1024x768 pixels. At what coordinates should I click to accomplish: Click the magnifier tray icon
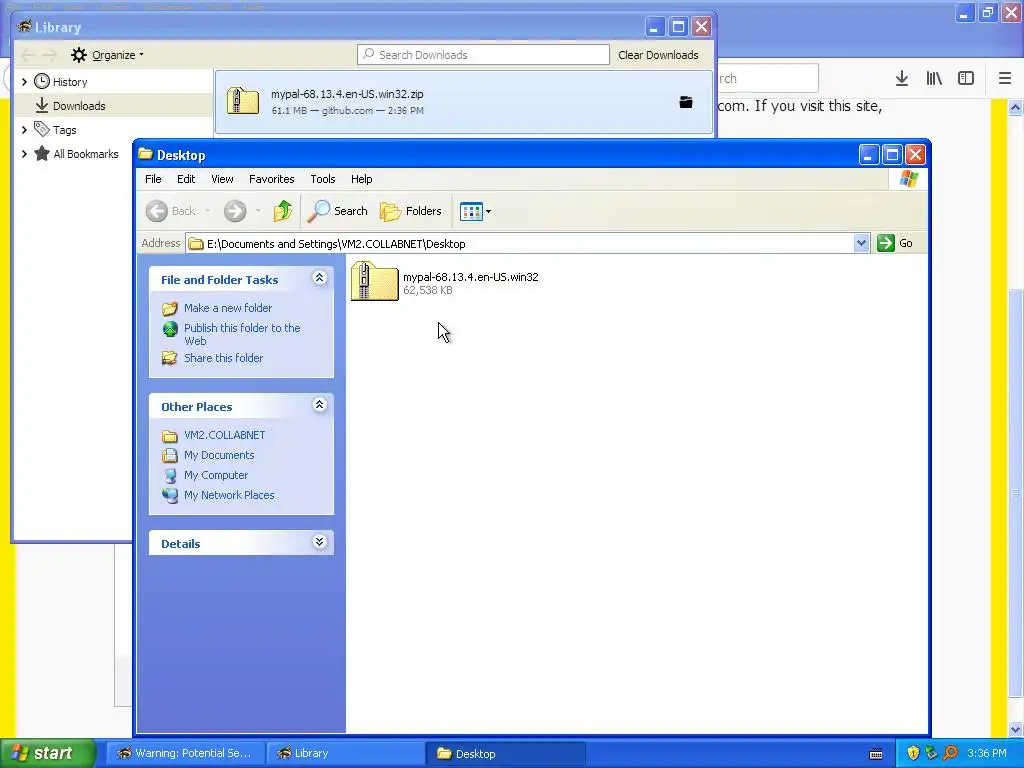pos(950,753)
